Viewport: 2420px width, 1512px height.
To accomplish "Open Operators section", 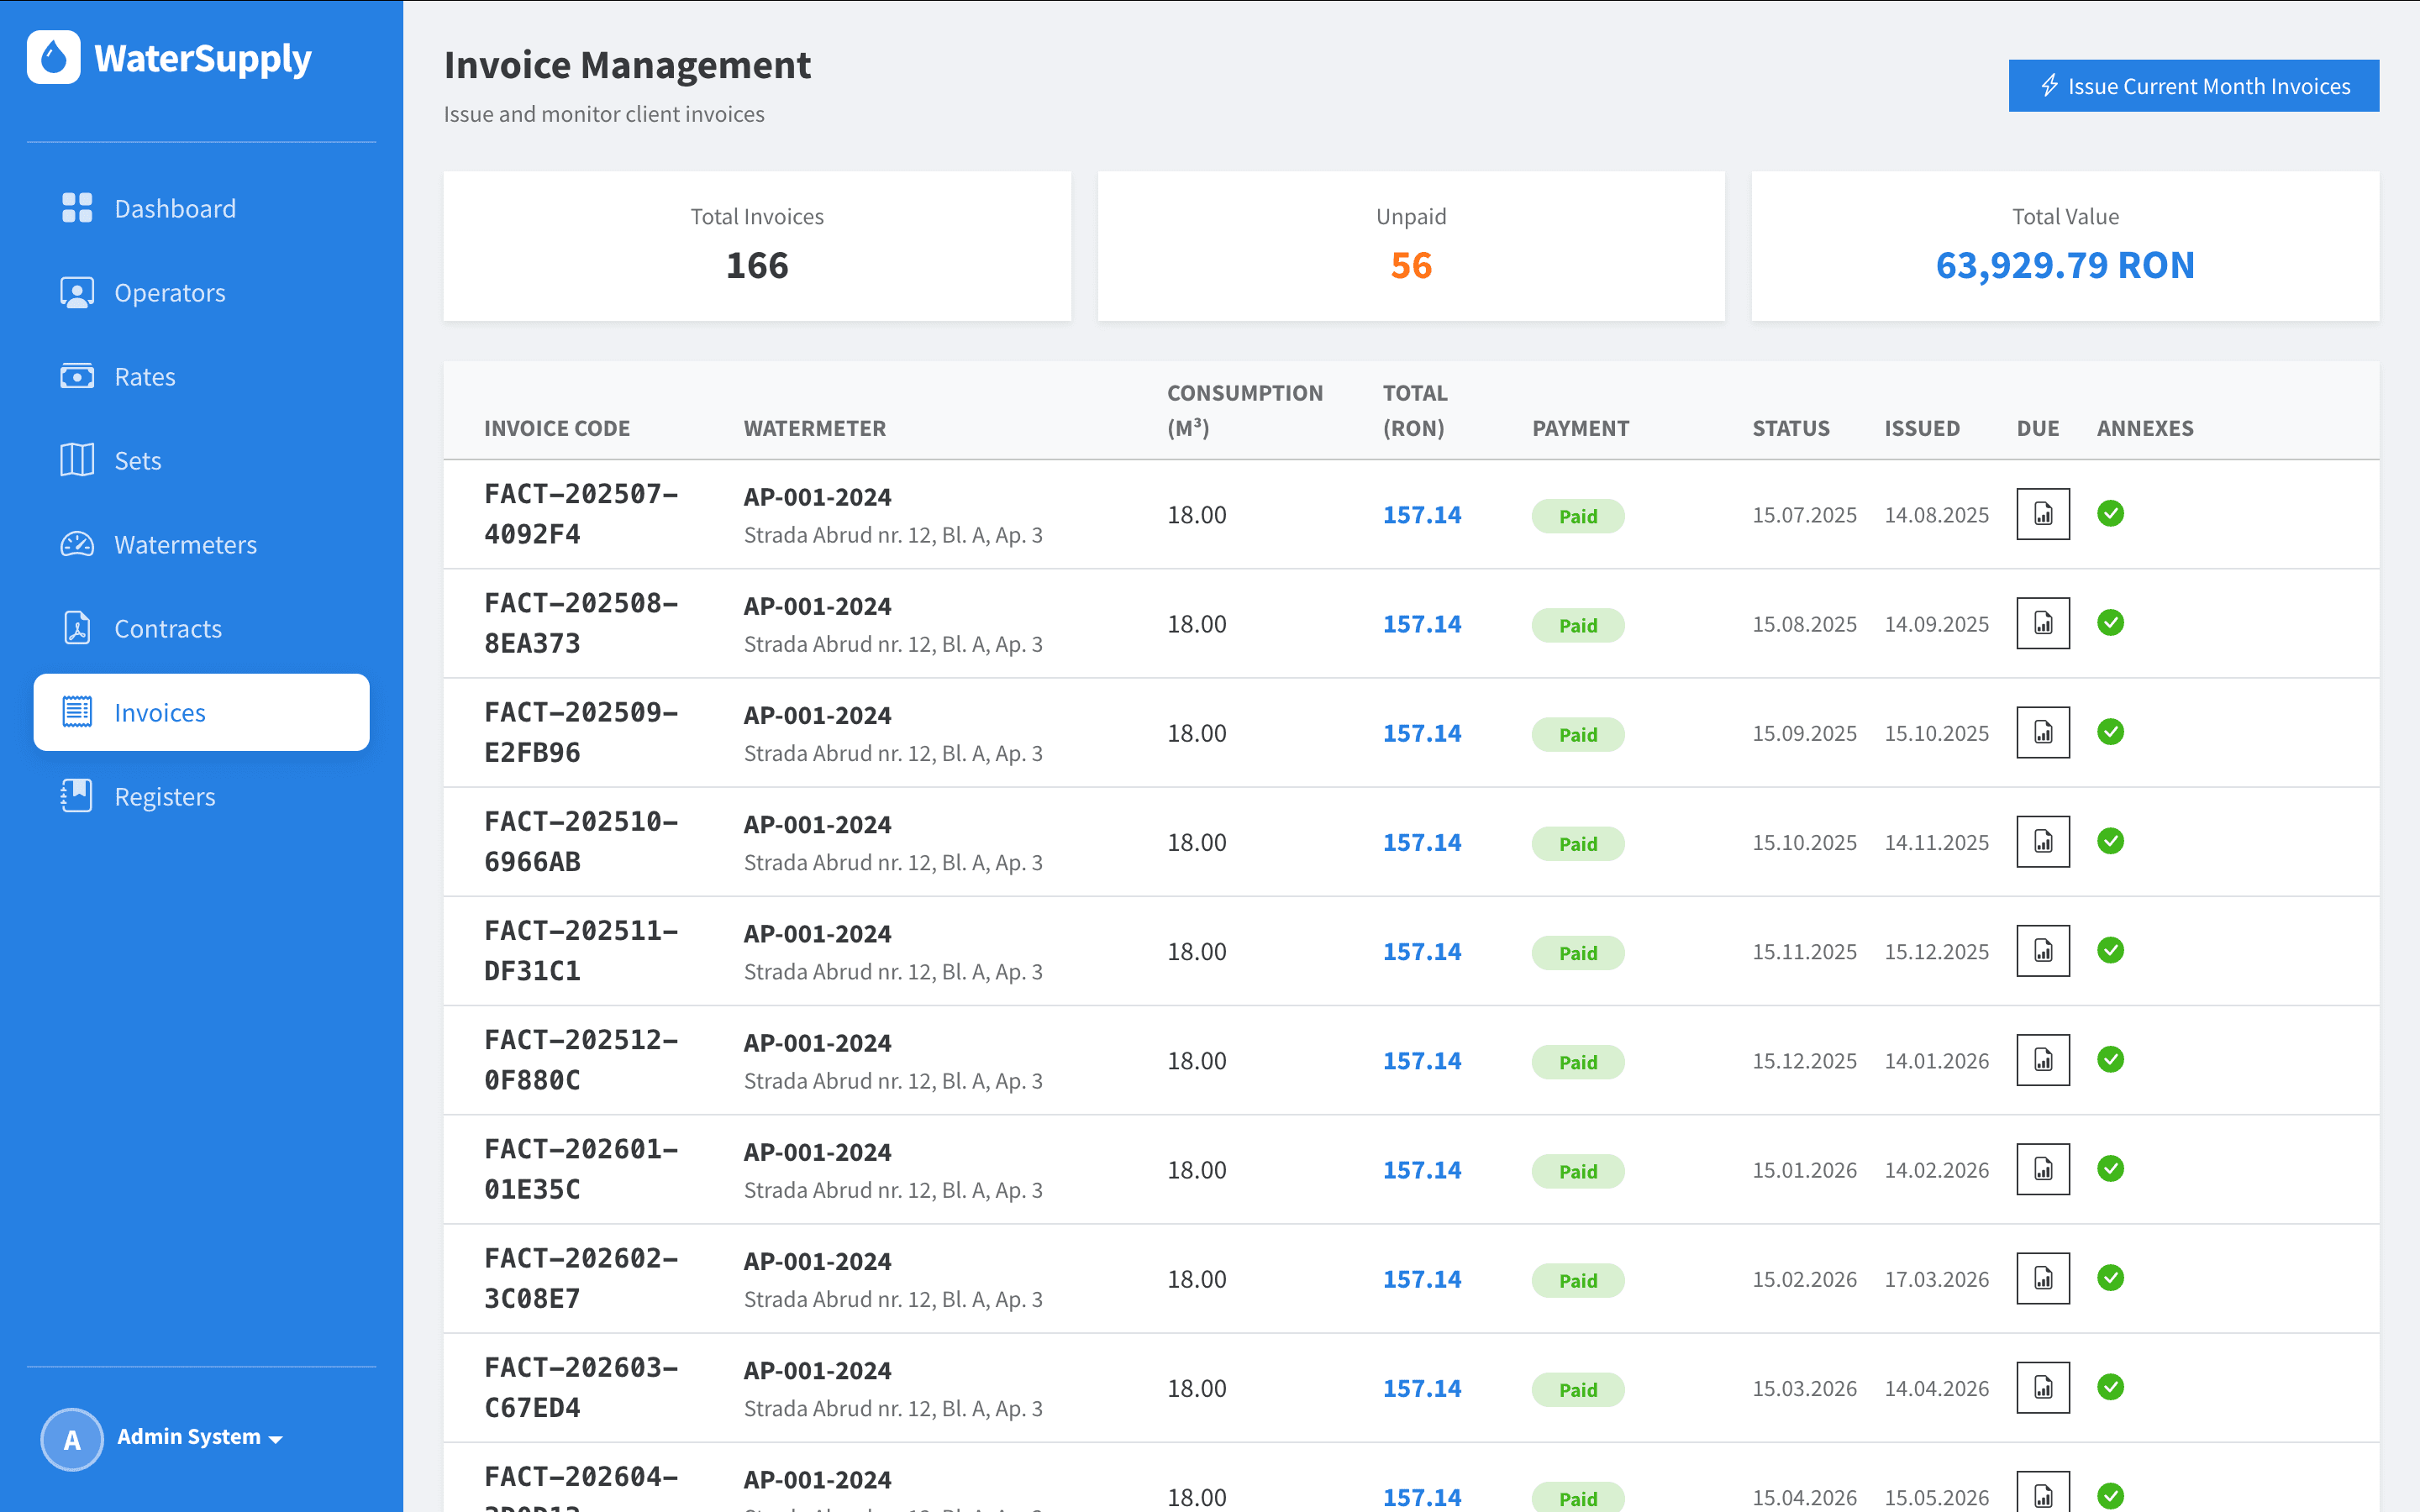I will click(x=201, y=292).
